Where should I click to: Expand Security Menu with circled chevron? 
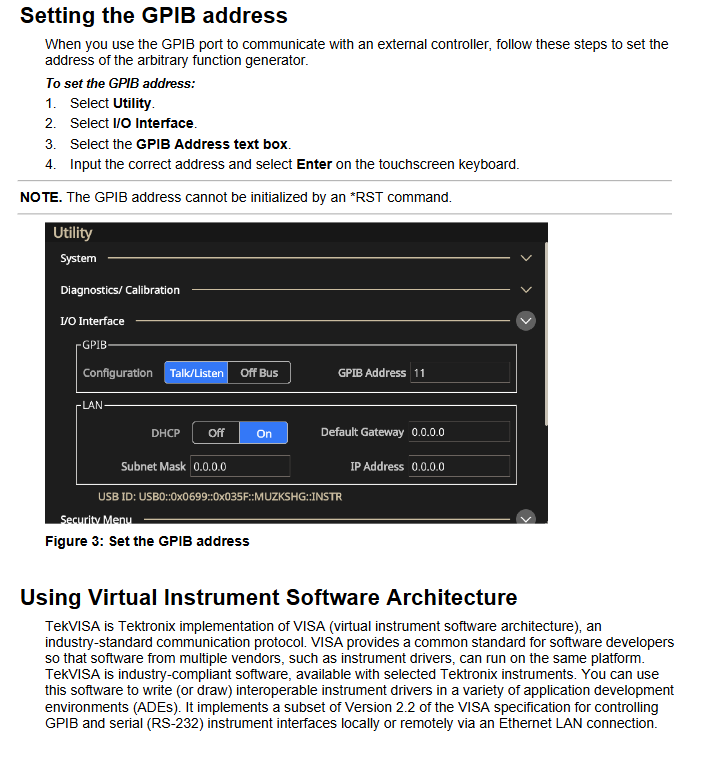(x=526, y=518)
